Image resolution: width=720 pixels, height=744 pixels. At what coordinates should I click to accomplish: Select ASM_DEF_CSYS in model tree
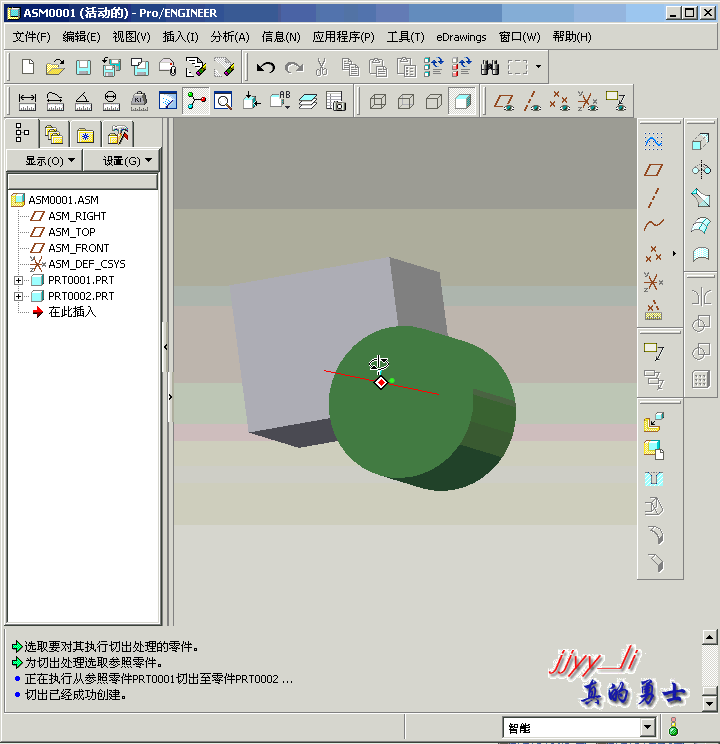coord(86,264)
